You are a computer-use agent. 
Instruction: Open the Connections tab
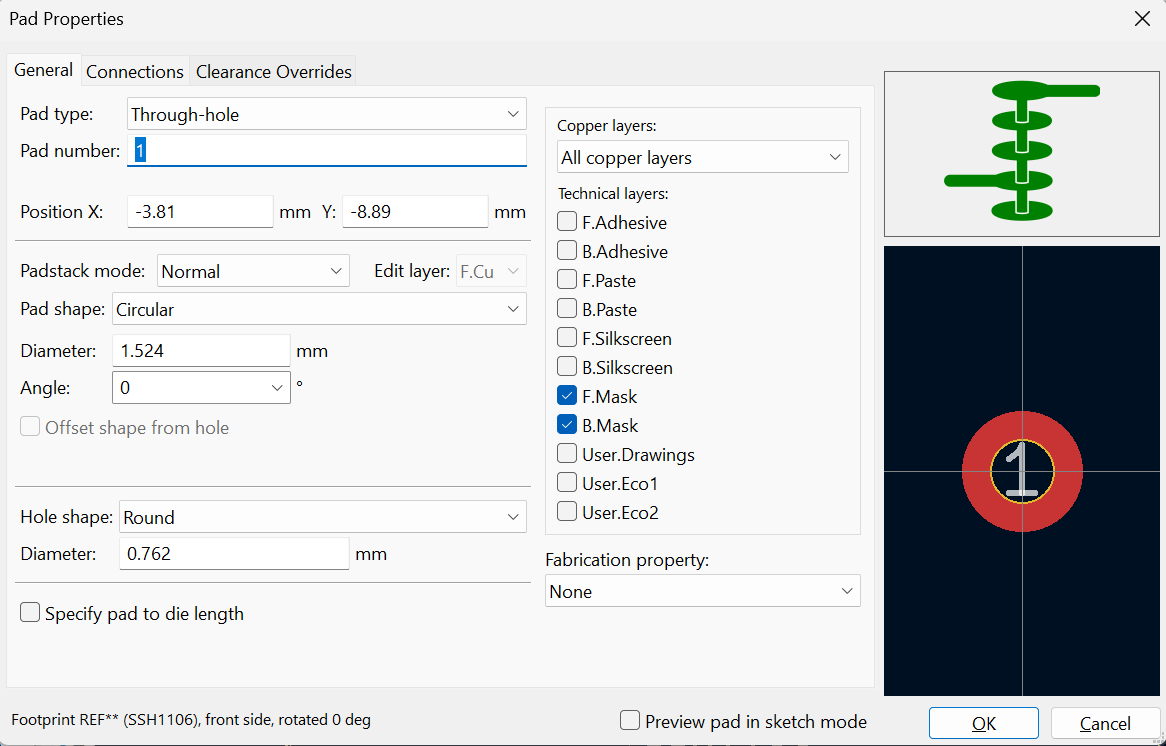coord(135,71)
